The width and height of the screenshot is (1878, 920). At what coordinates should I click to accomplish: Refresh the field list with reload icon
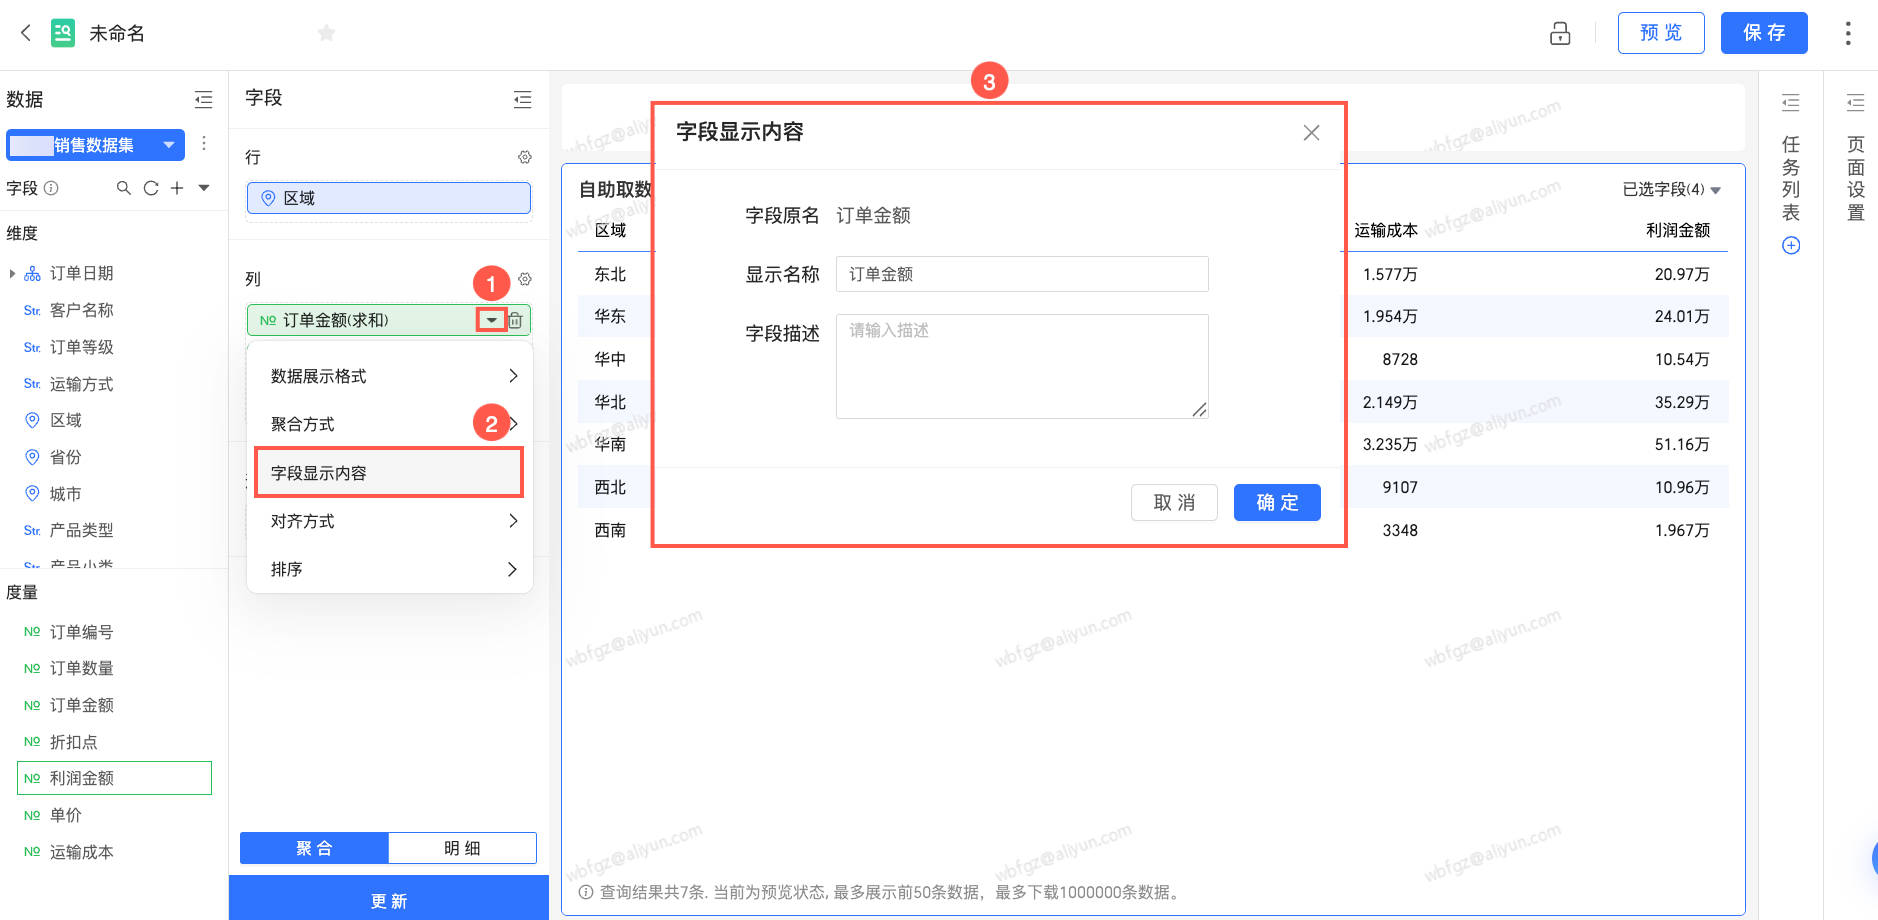(151, 188)
